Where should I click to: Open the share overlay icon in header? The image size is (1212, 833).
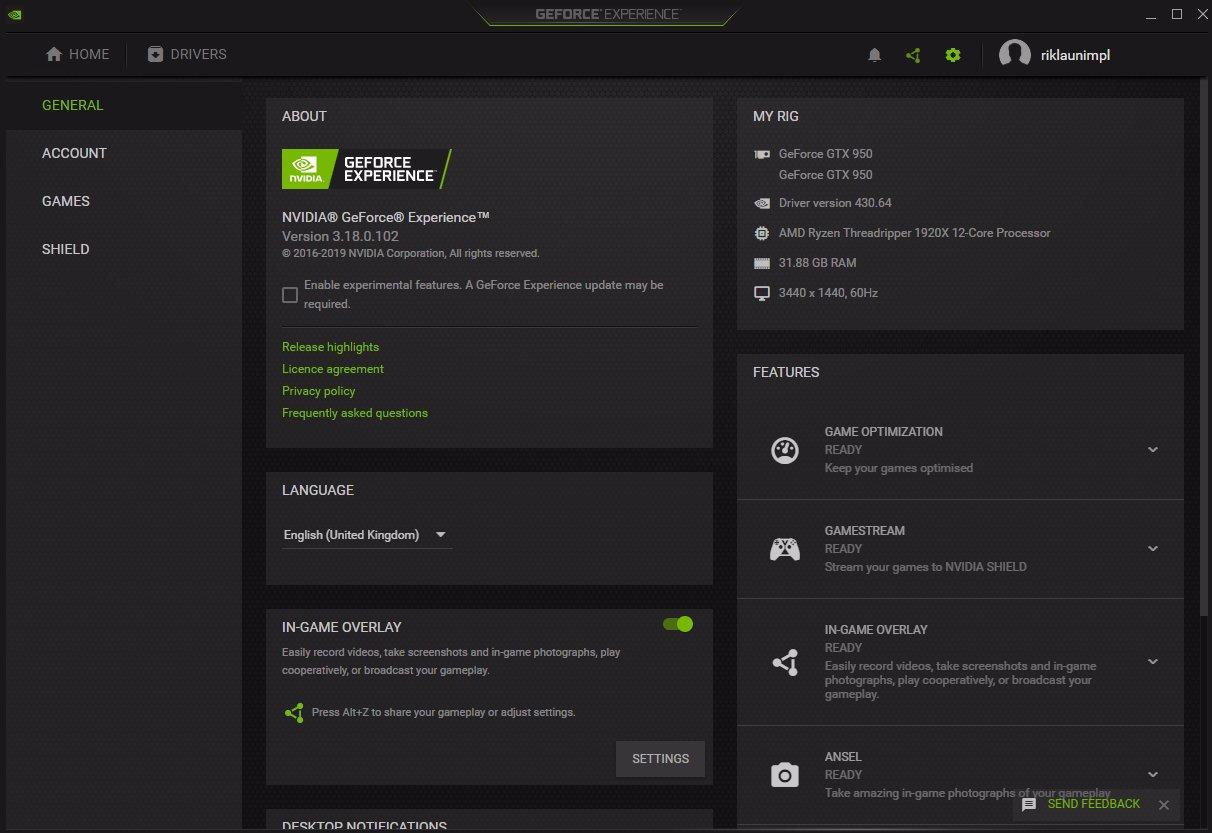pyautogui.click(x=913, y=56)
